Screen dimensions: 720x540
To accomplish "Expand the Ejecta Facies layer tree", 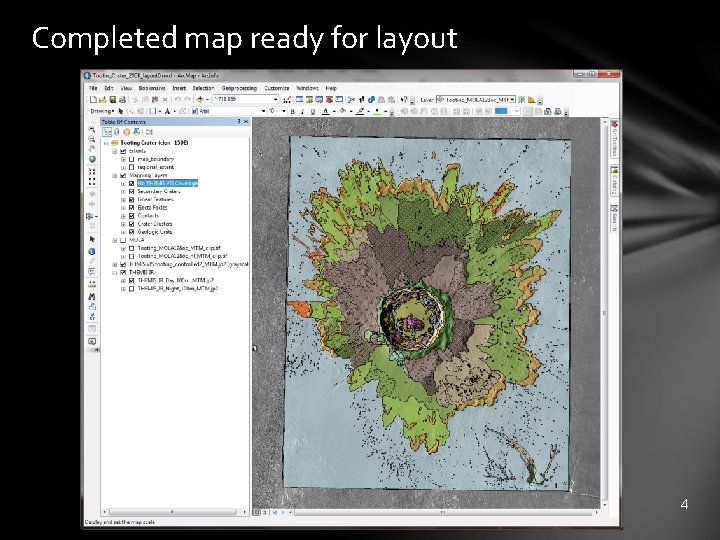I will [x=124, y=208].
